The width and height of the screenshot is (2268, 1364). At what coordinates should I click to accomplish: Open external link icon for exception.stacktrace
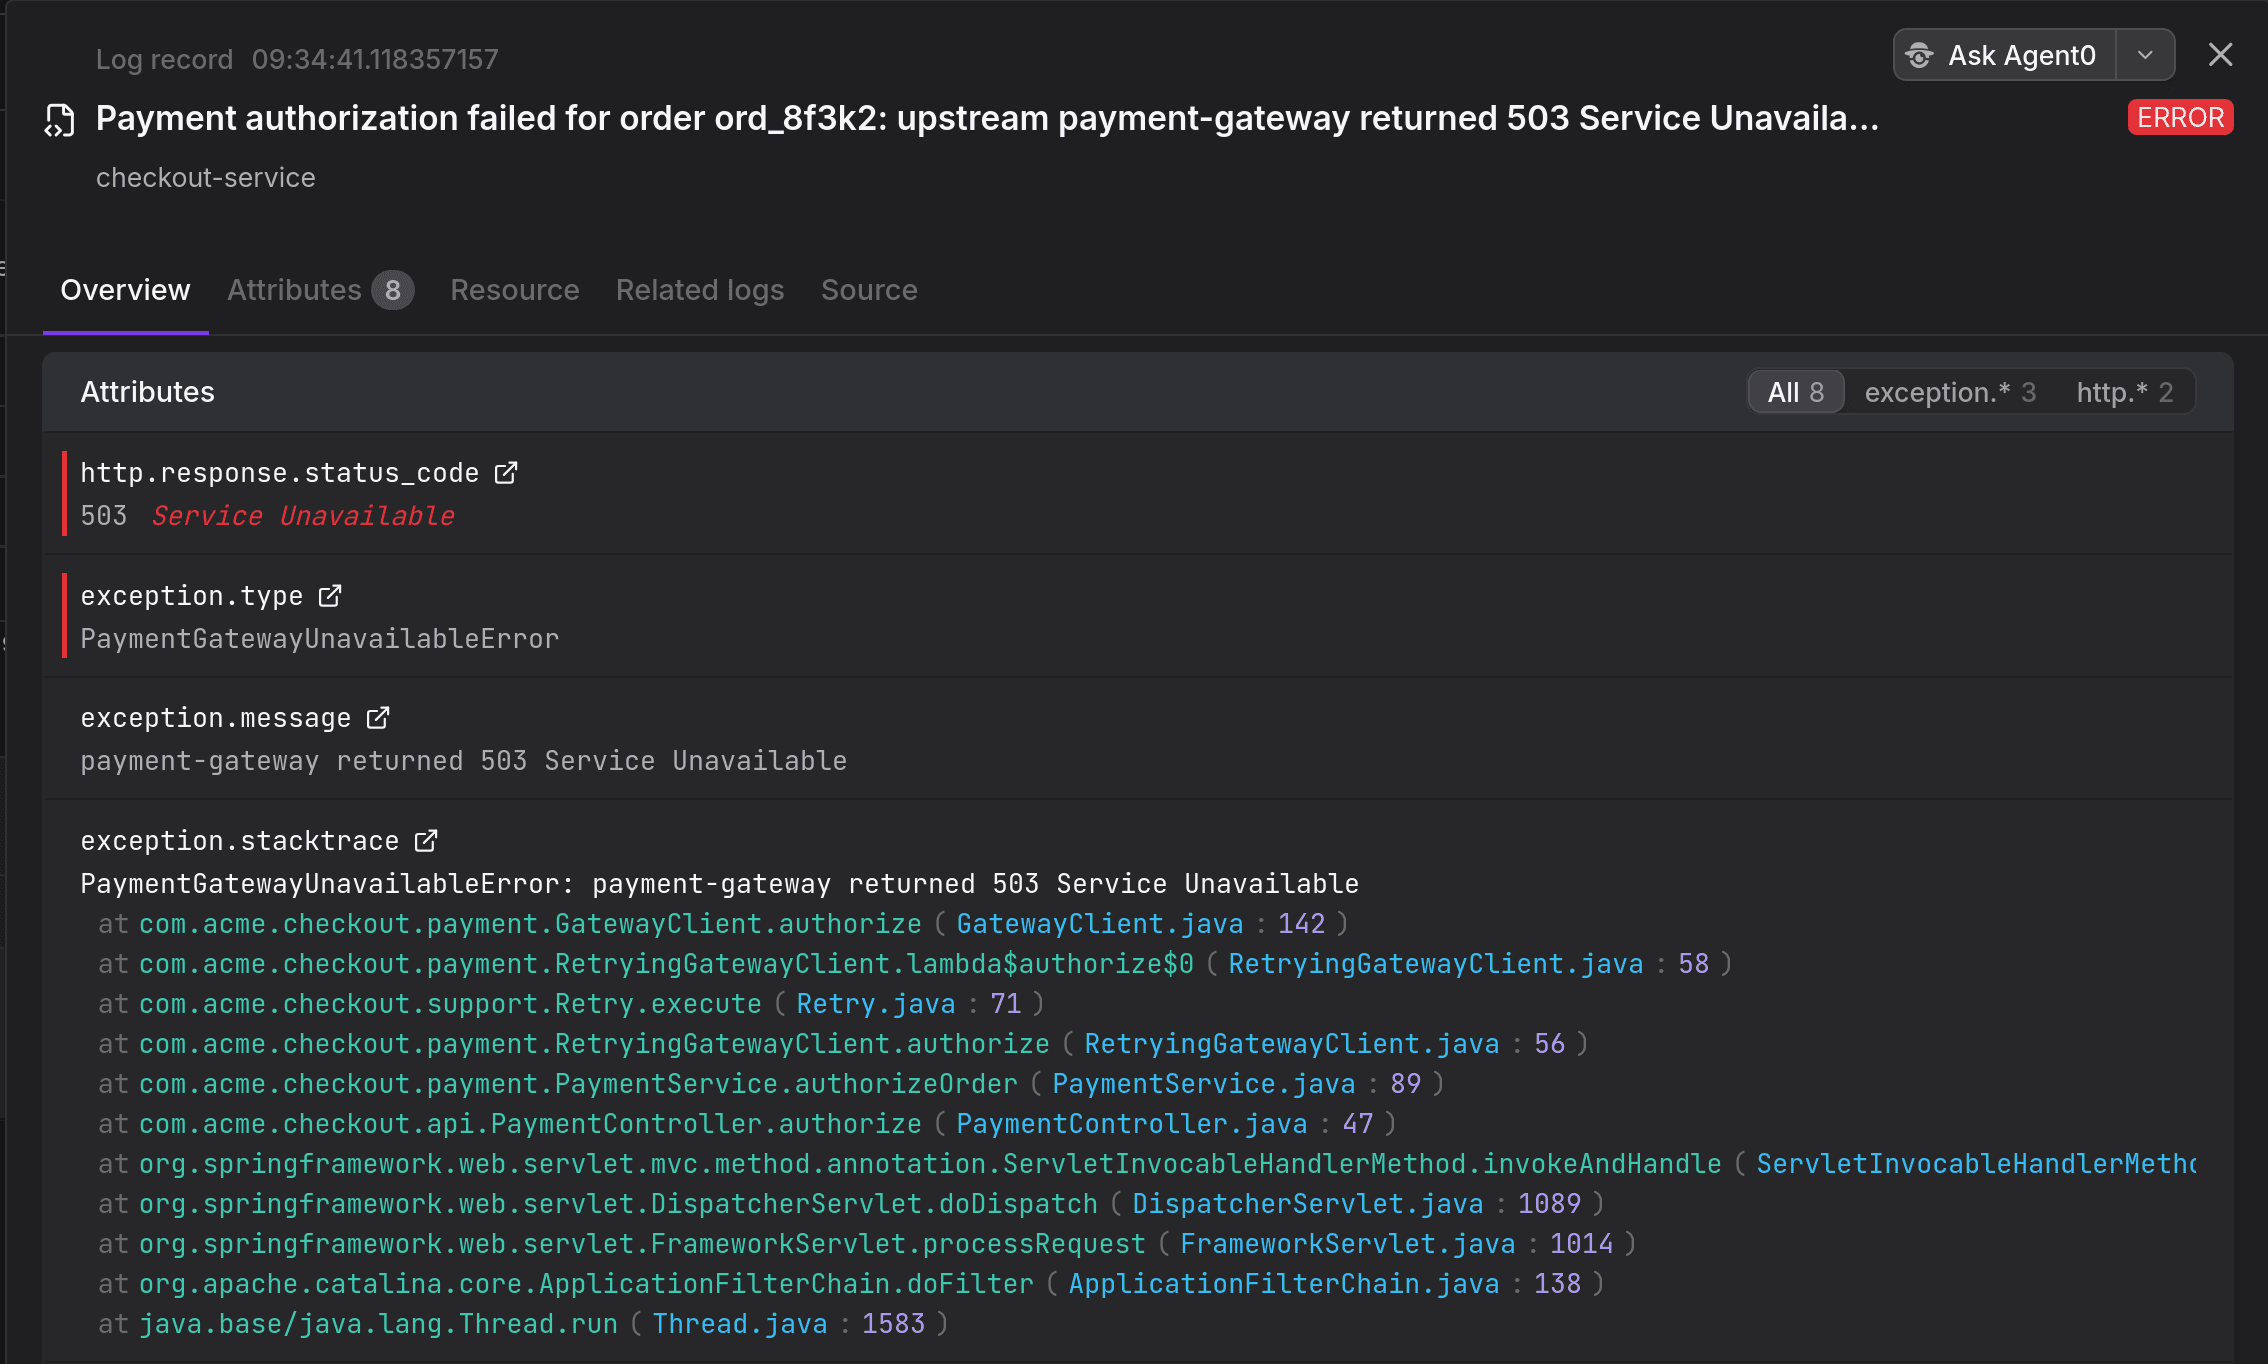point(426,840)
